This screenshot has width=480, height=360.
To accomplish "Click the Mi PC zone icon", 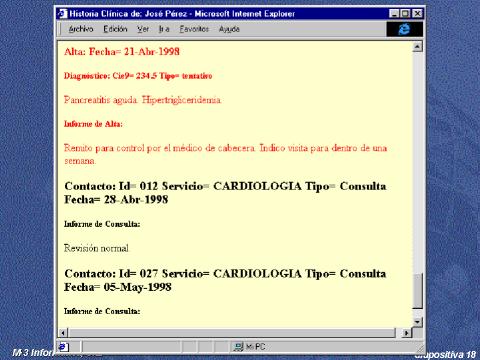I will 238,347.
